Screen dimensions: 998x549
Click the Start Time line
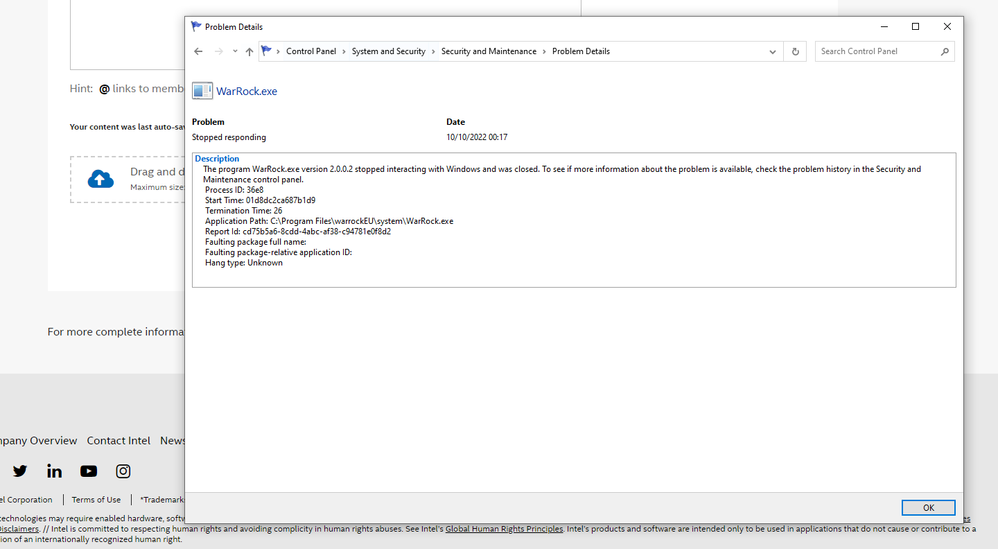260,200
